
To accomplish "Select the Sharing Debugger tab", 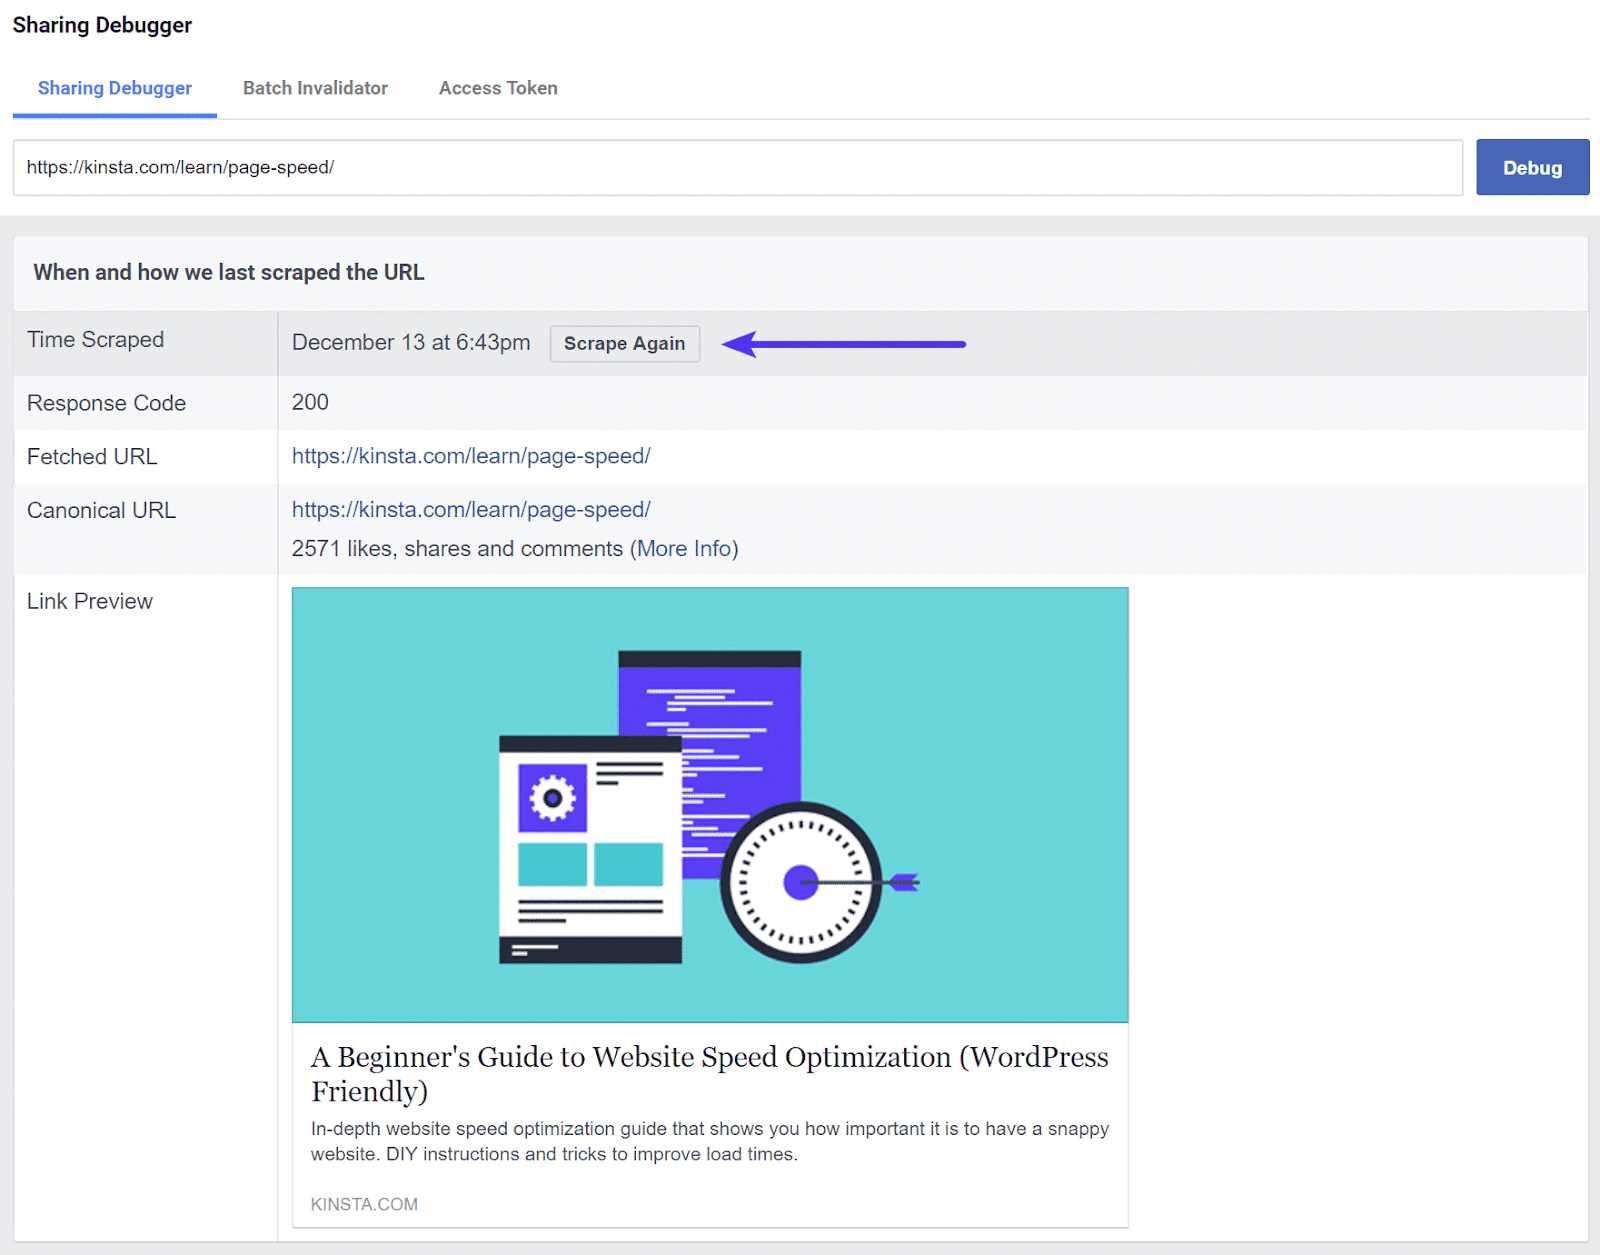I will click(x=114, y=88).
